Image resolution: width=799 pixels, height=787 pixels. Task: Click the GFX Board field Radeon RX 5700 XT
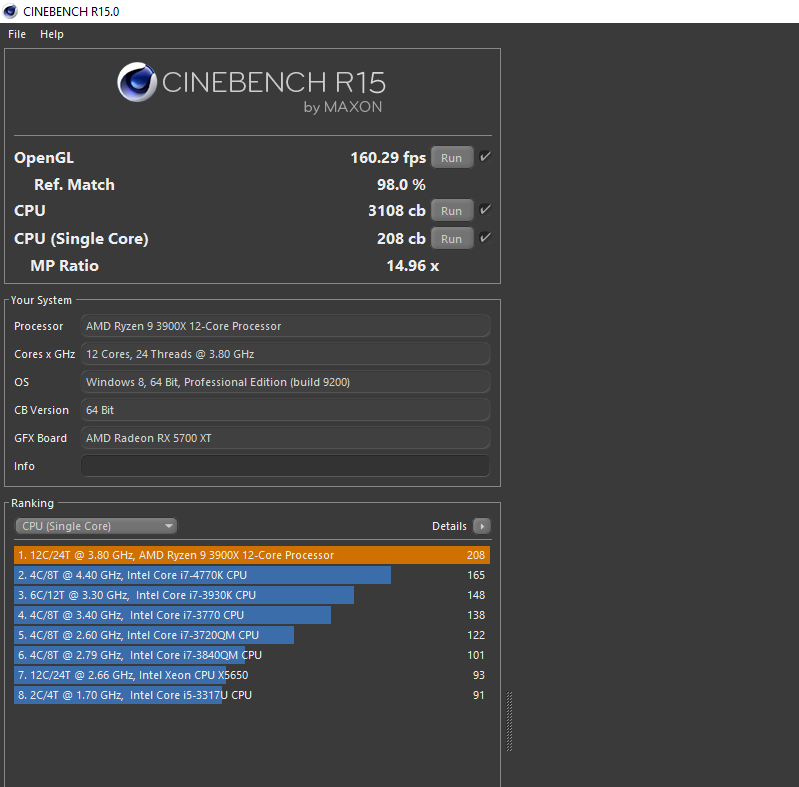(x=285, y=438)
